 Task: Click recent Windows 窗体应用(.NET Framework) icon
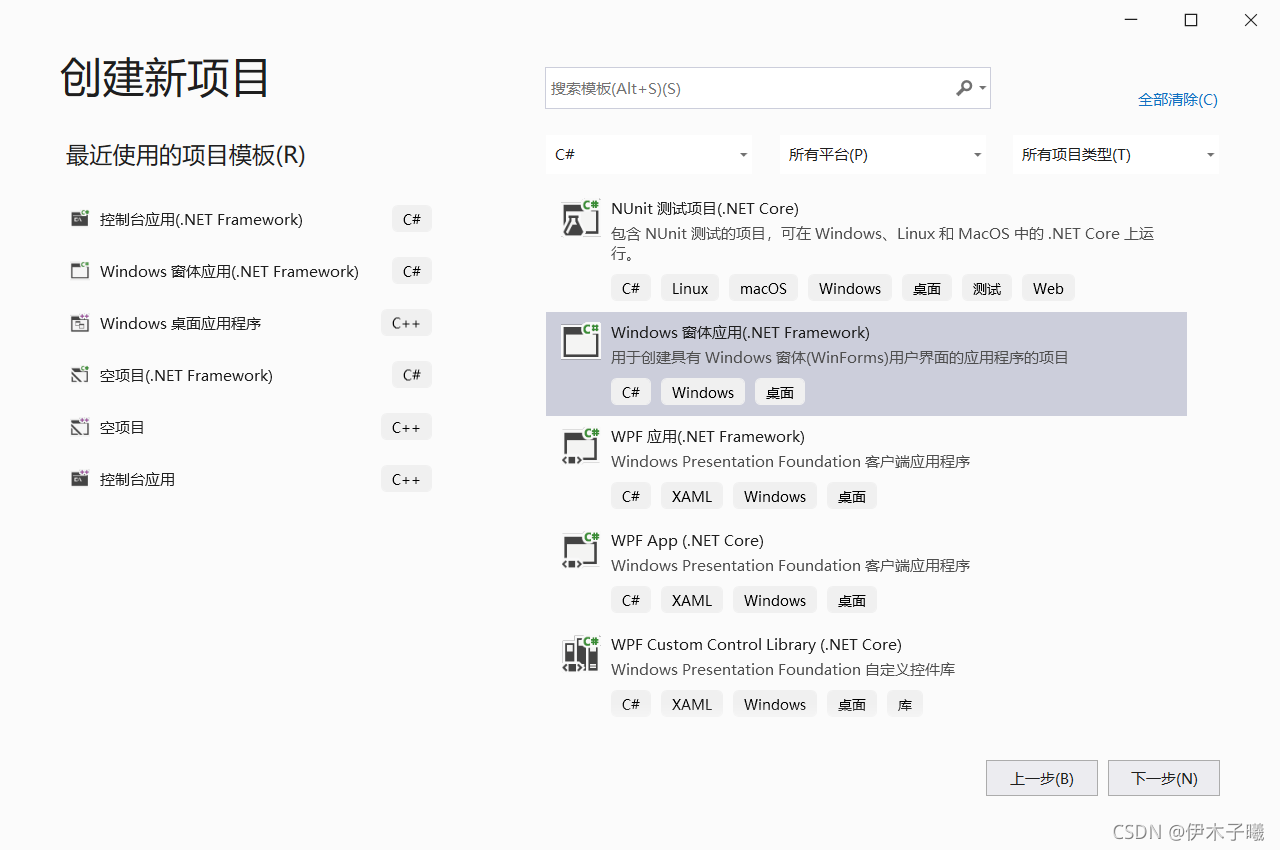click(x=80, y=271)
